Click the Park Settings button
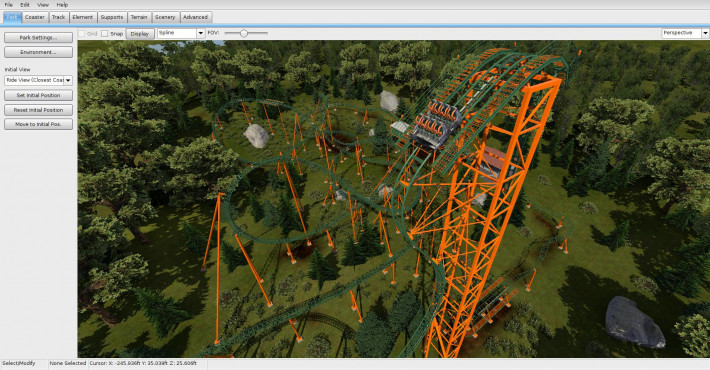710x370 pixels. point(38,38)
